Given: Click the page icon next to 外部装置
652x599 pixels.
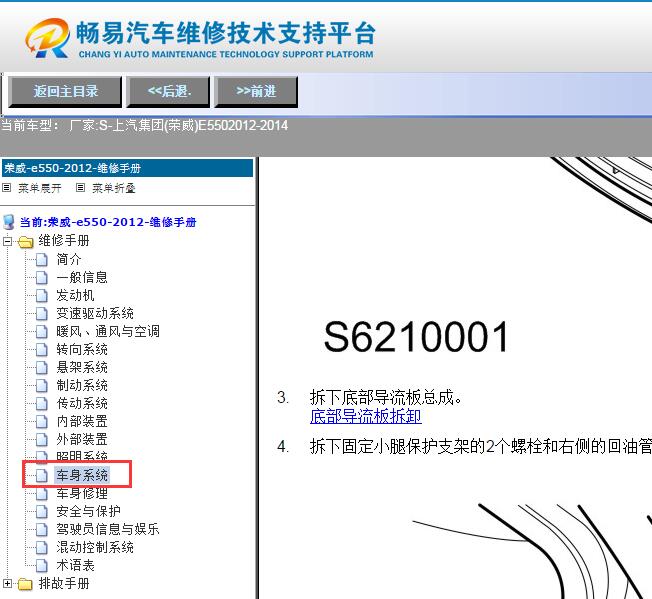Looking at the screenshot, I should 42,439.
